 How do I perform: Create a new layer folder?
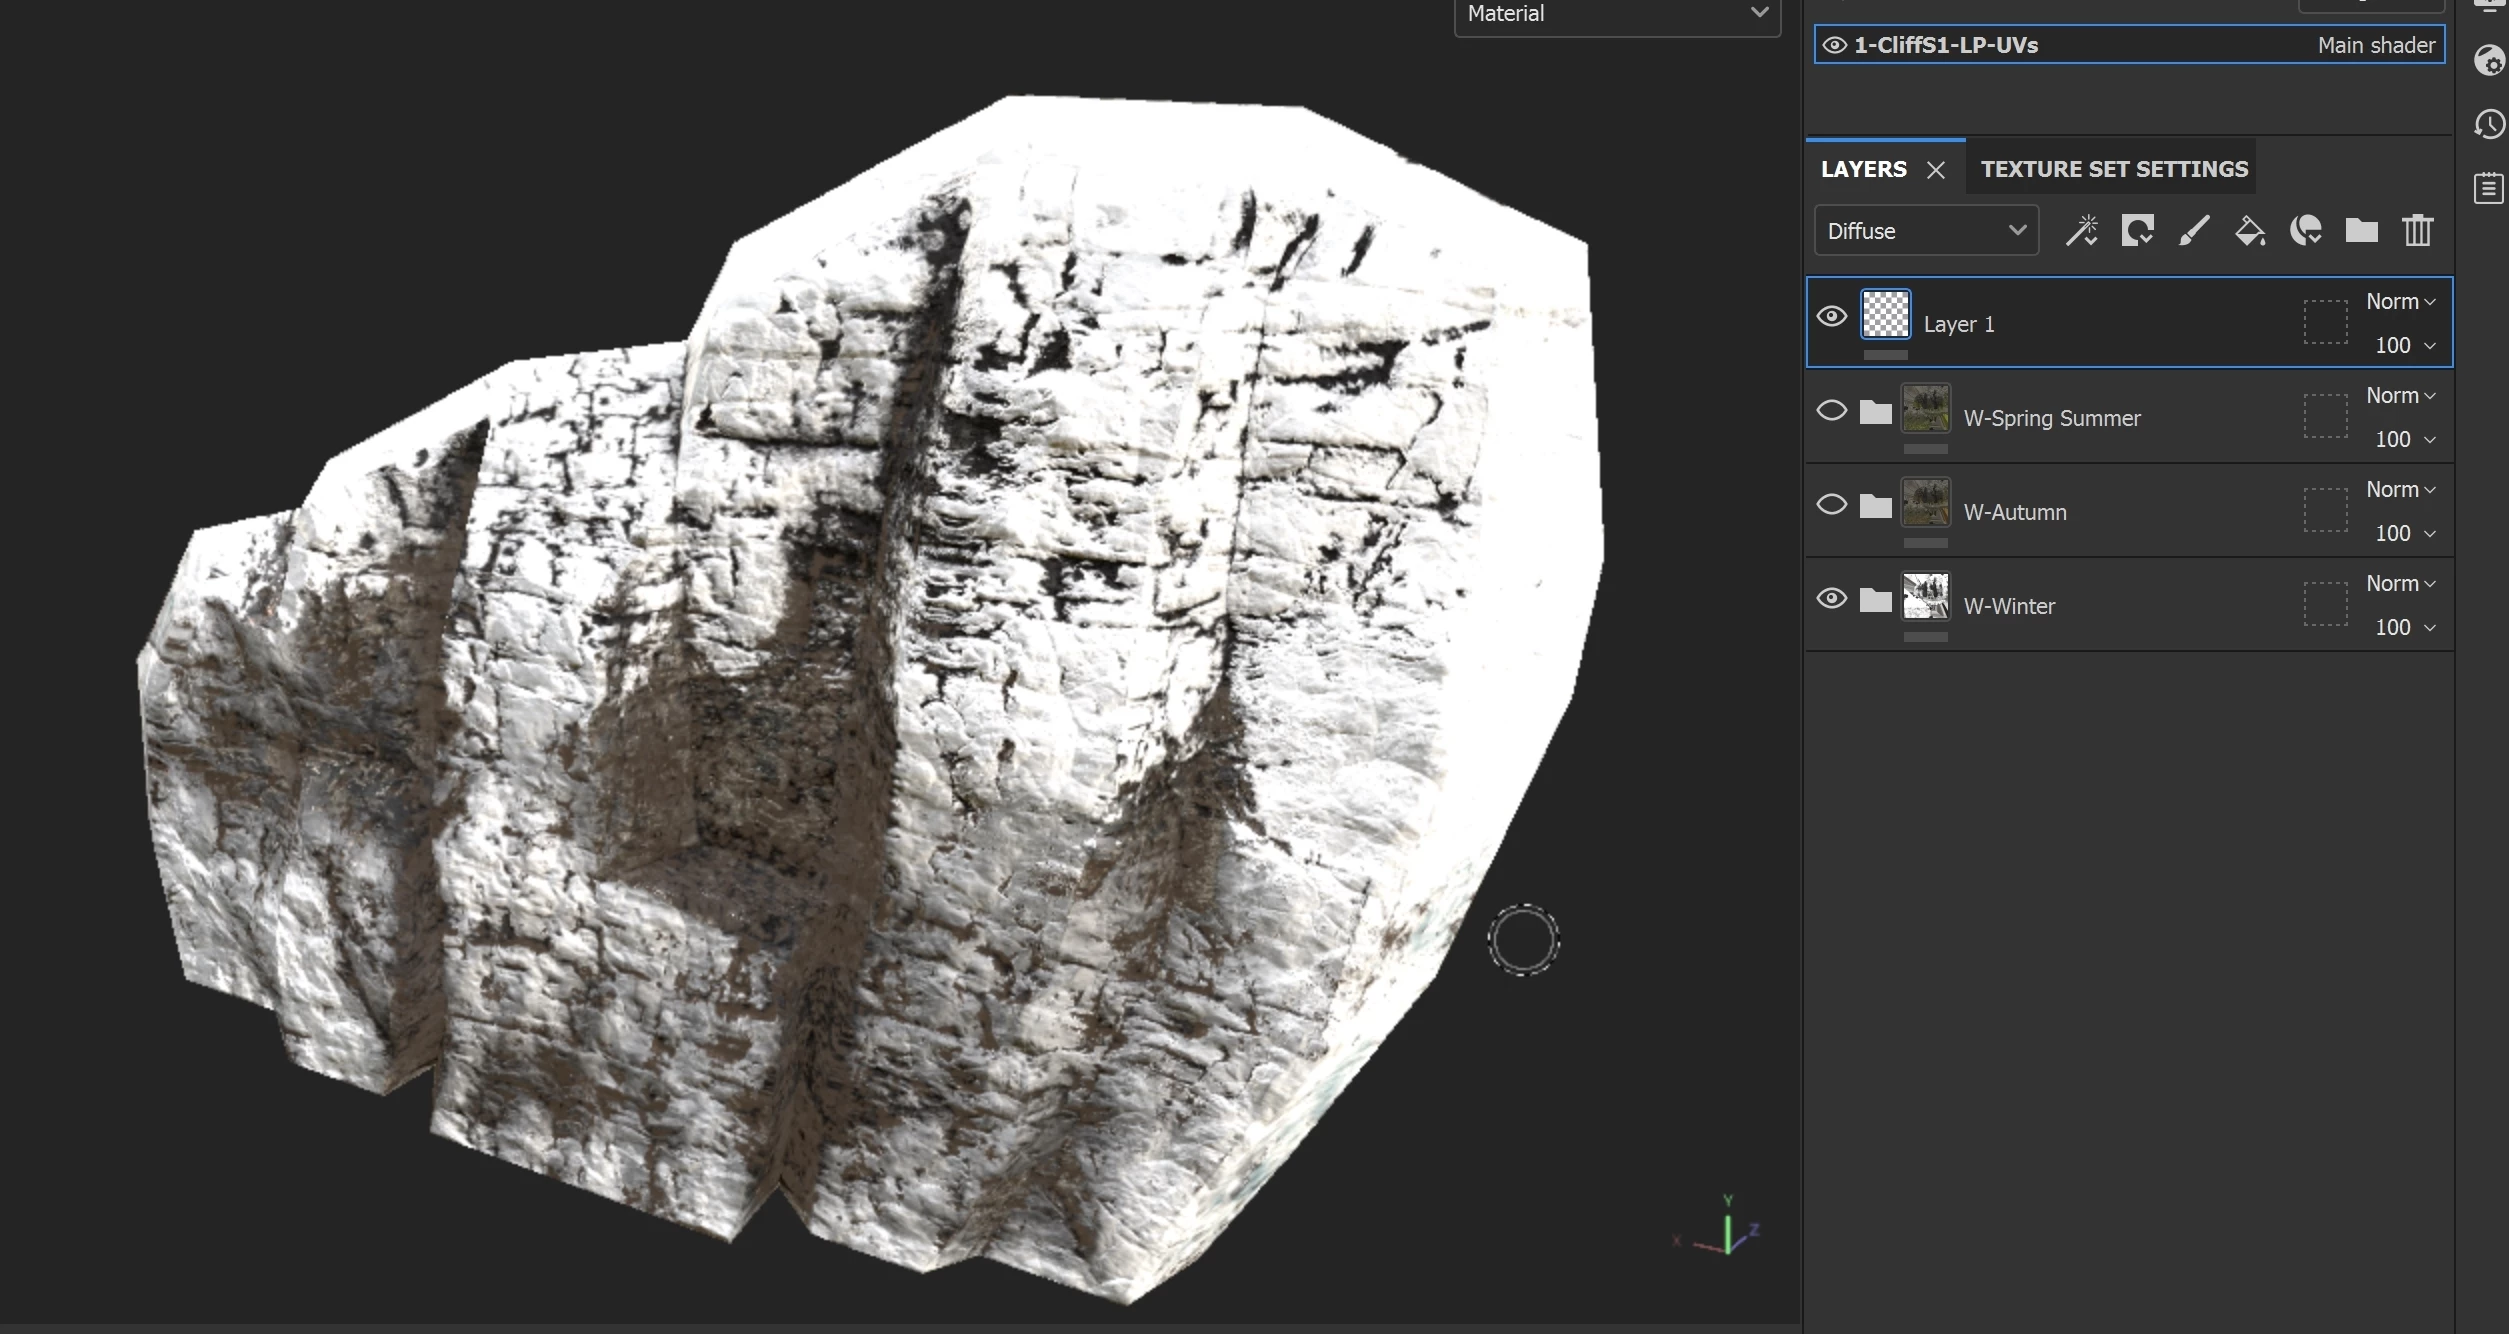click(x=2361, y=231)
